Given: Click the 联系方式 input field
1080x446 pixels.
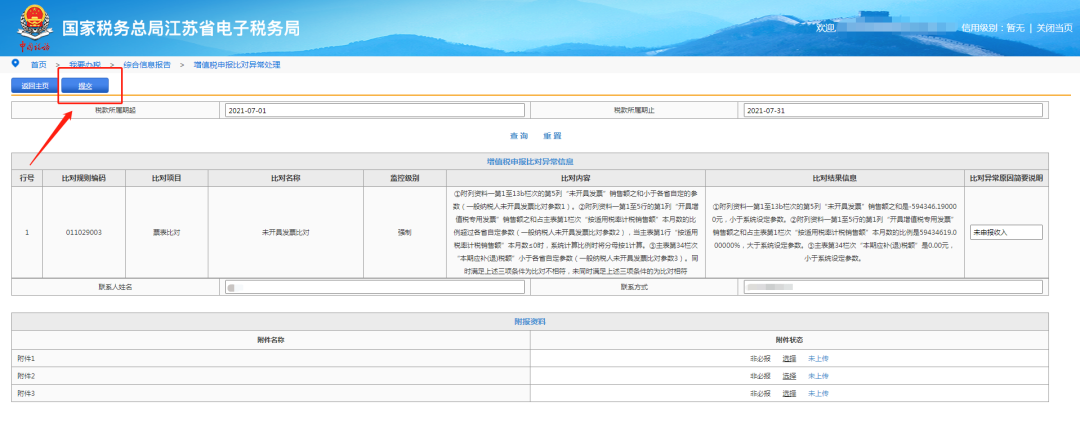Looking at the screenshot, I should point(893,287).
